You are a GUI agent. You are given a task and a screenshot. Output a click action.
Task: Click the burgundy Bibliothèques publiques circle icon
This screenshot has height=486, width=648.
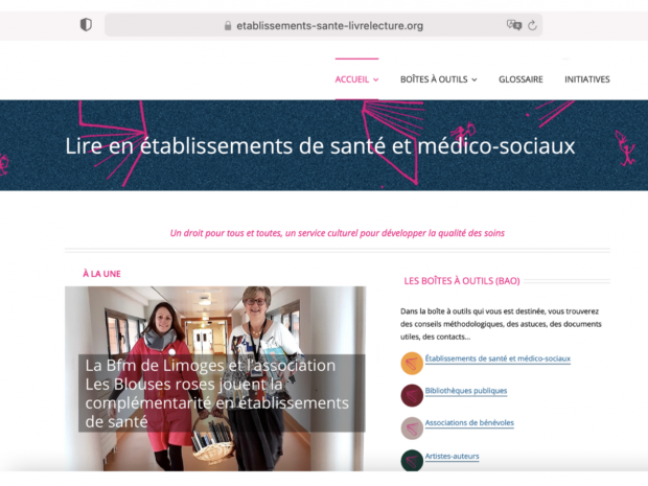click(x=412, y=395)
